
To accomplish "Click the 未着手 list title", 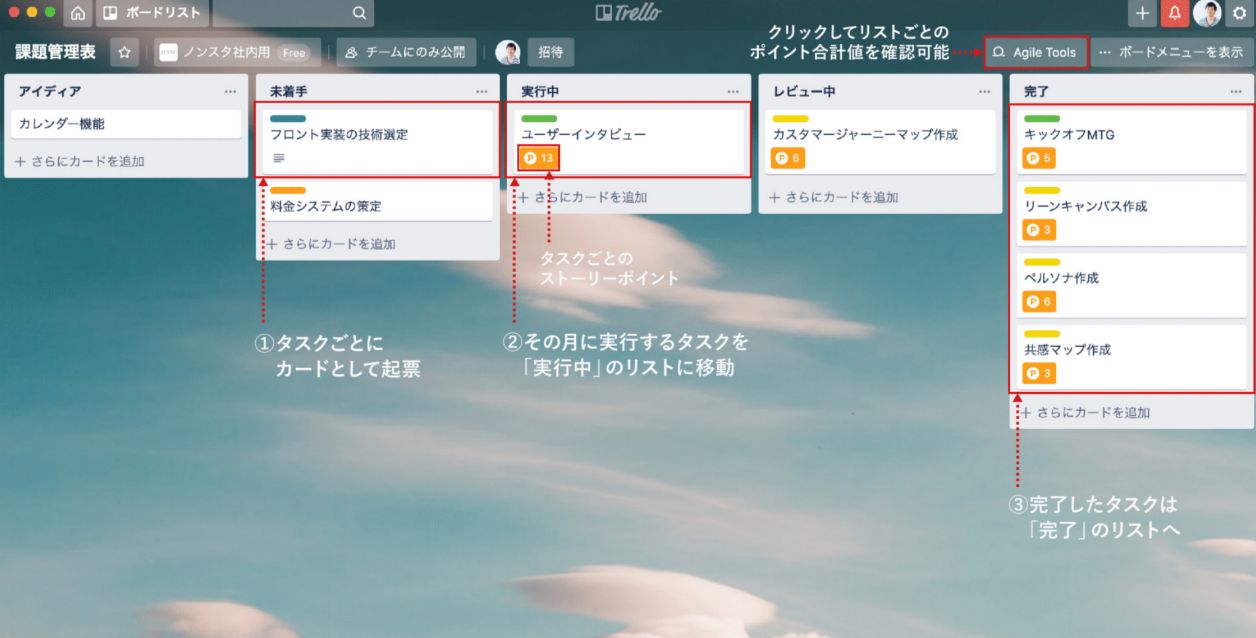I will [x=289, y=91].
